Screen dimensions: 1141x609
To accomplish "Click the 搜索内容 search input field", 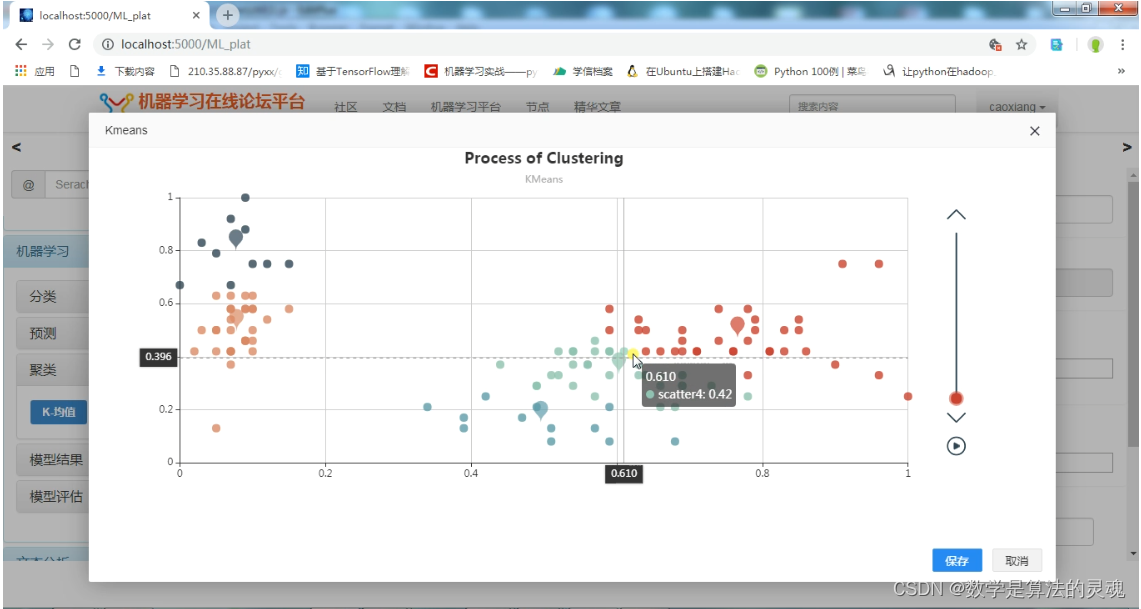I will (x=871, y=105).
